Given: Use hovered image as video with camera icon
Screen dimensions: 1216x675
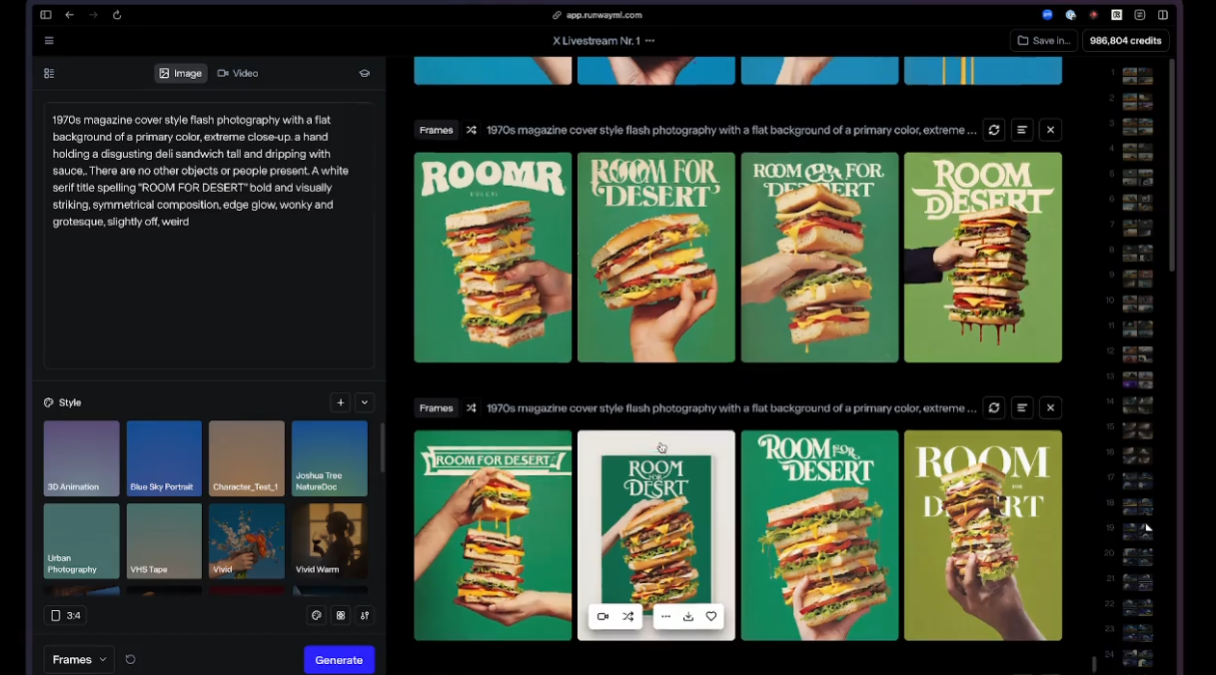Looking at the screenshot, I should click(603, 616).
